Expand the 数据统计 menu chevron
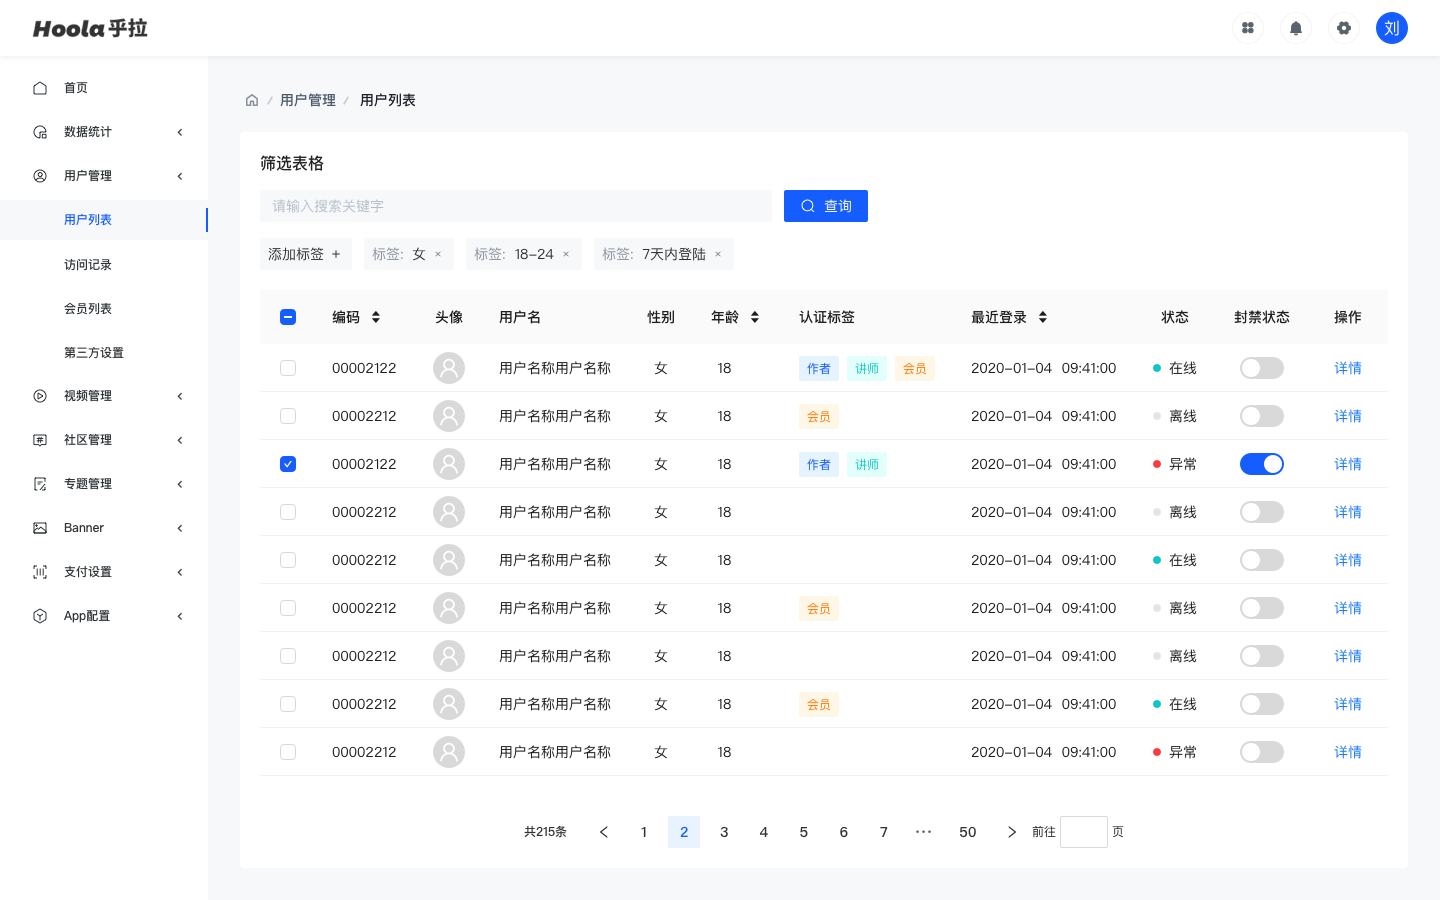Screen dimensions: 1440x900 (180, 132)
